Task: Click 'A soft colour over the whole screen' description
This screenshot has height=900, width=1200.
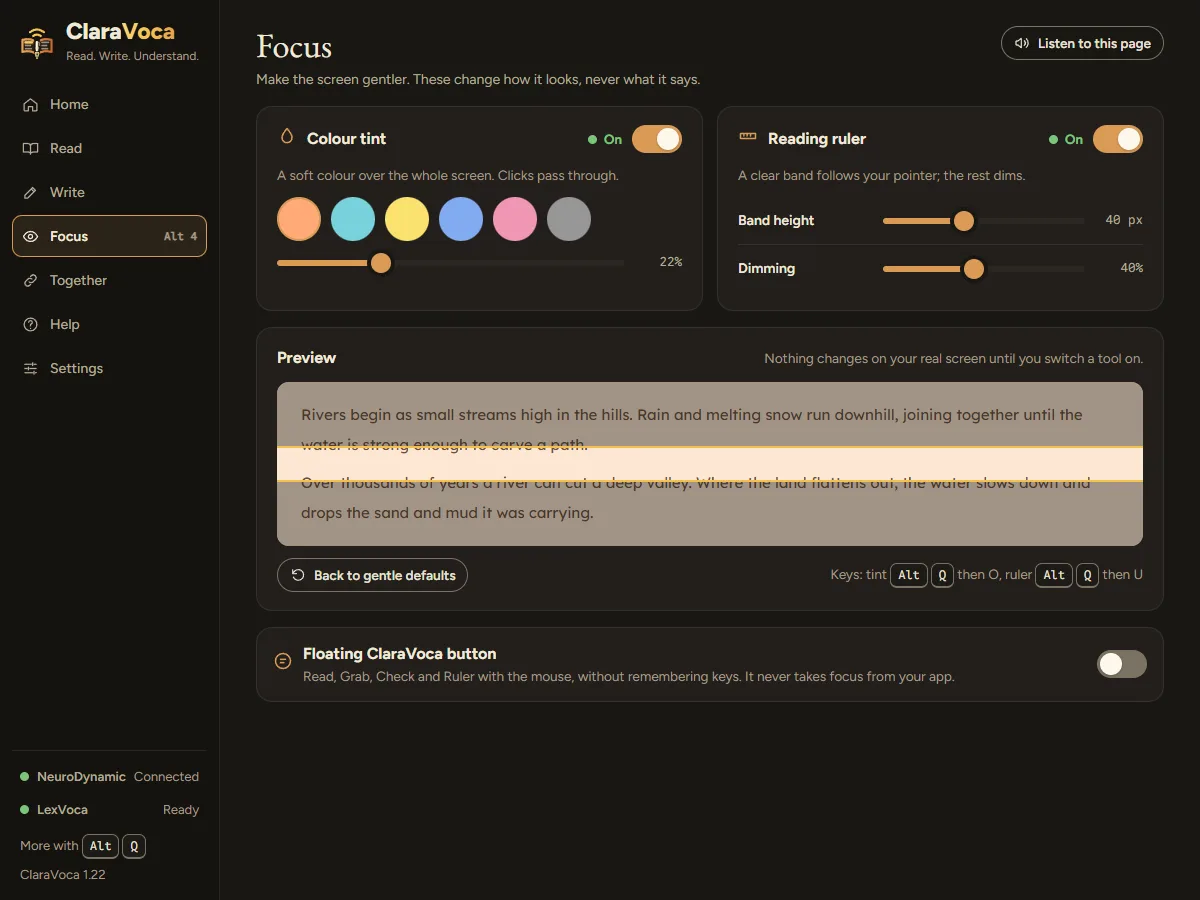Action: point(448,175)
